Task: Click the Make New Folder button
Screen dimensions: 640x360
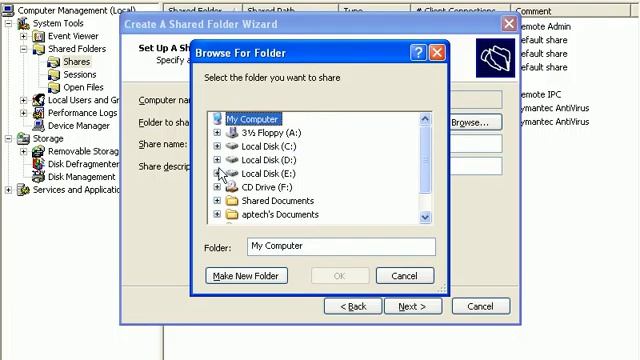Action: [x=246, y=276]
